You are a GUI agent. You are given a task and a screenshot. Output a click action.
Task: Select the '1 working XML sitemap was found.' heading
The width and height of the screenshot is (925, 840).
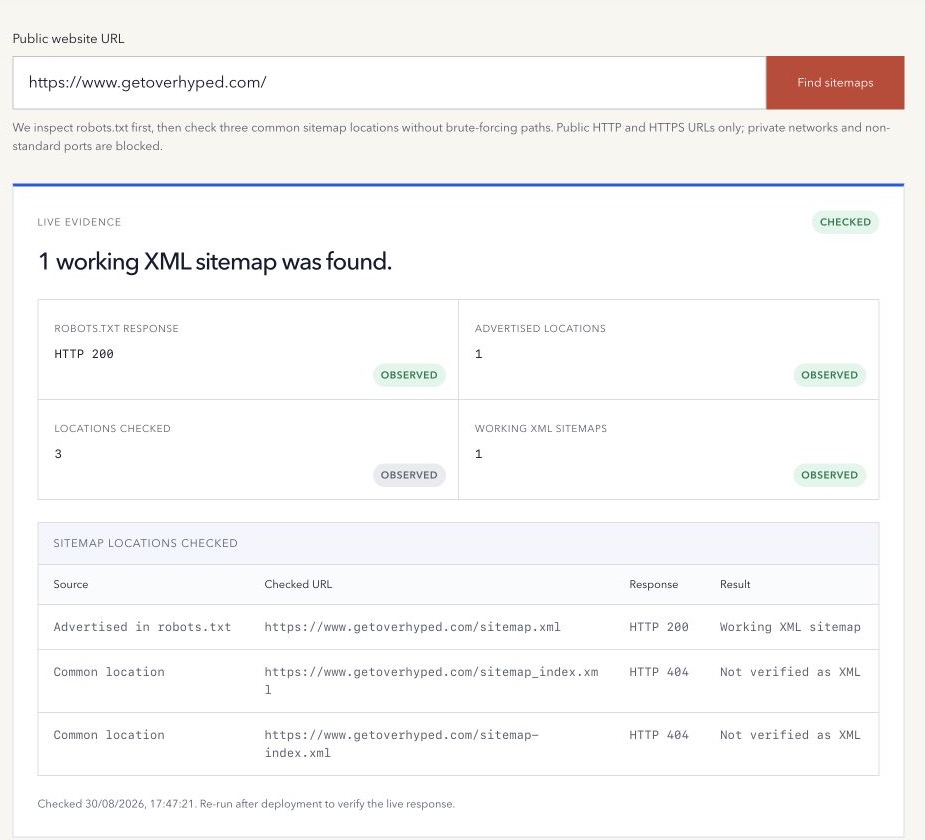(x=215, y=261)
